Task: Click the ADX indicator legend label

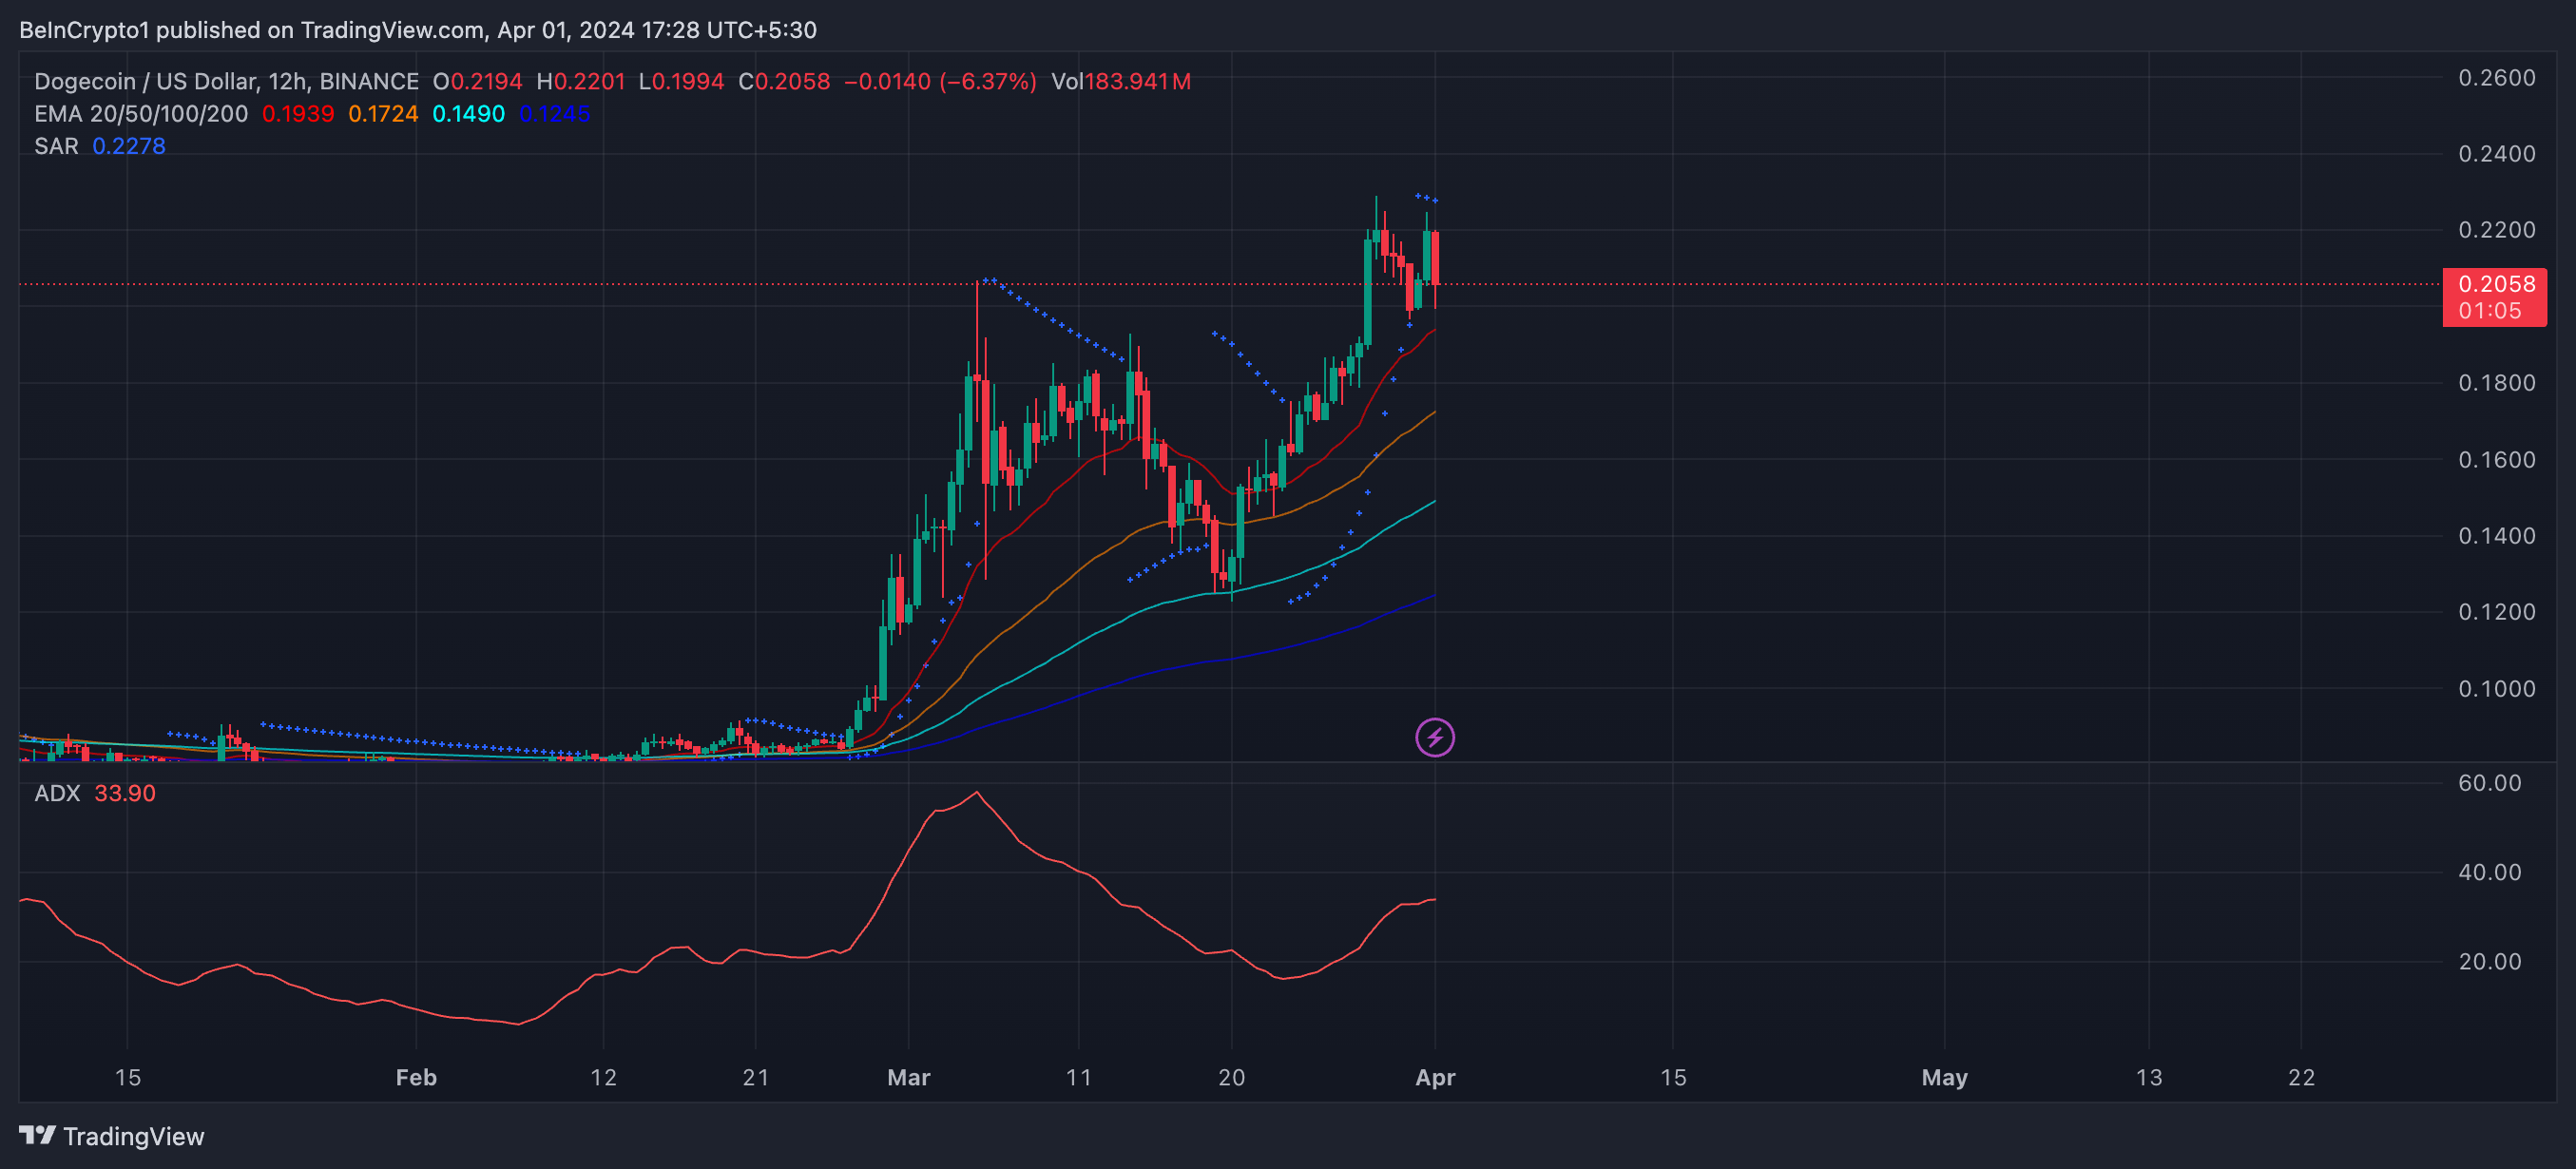Action: (x=57, y=793)
